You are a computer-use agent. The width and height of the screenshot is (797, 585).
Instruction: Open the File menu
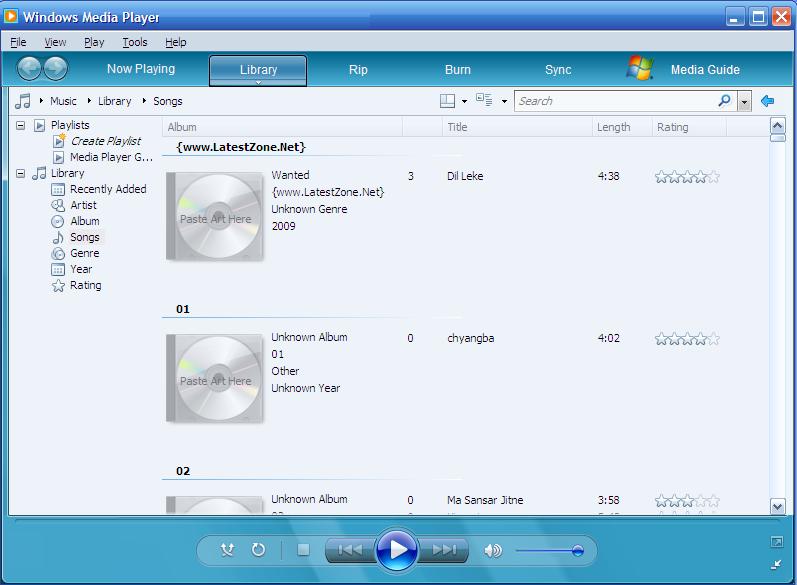pyautogui.click(x=18, y=42)
